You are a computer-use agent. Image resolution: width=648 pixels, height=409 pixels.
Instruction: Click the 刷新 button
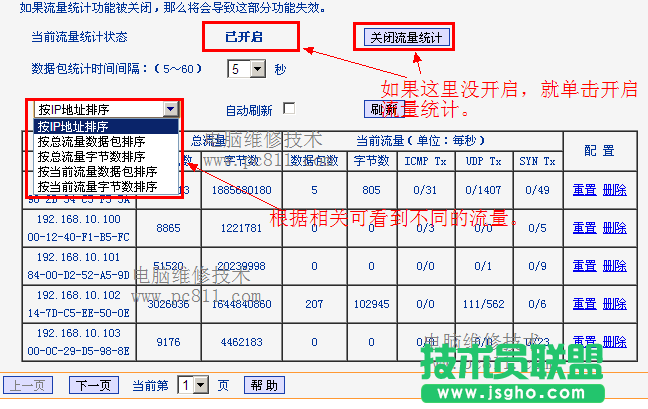(x=383, y=109)
